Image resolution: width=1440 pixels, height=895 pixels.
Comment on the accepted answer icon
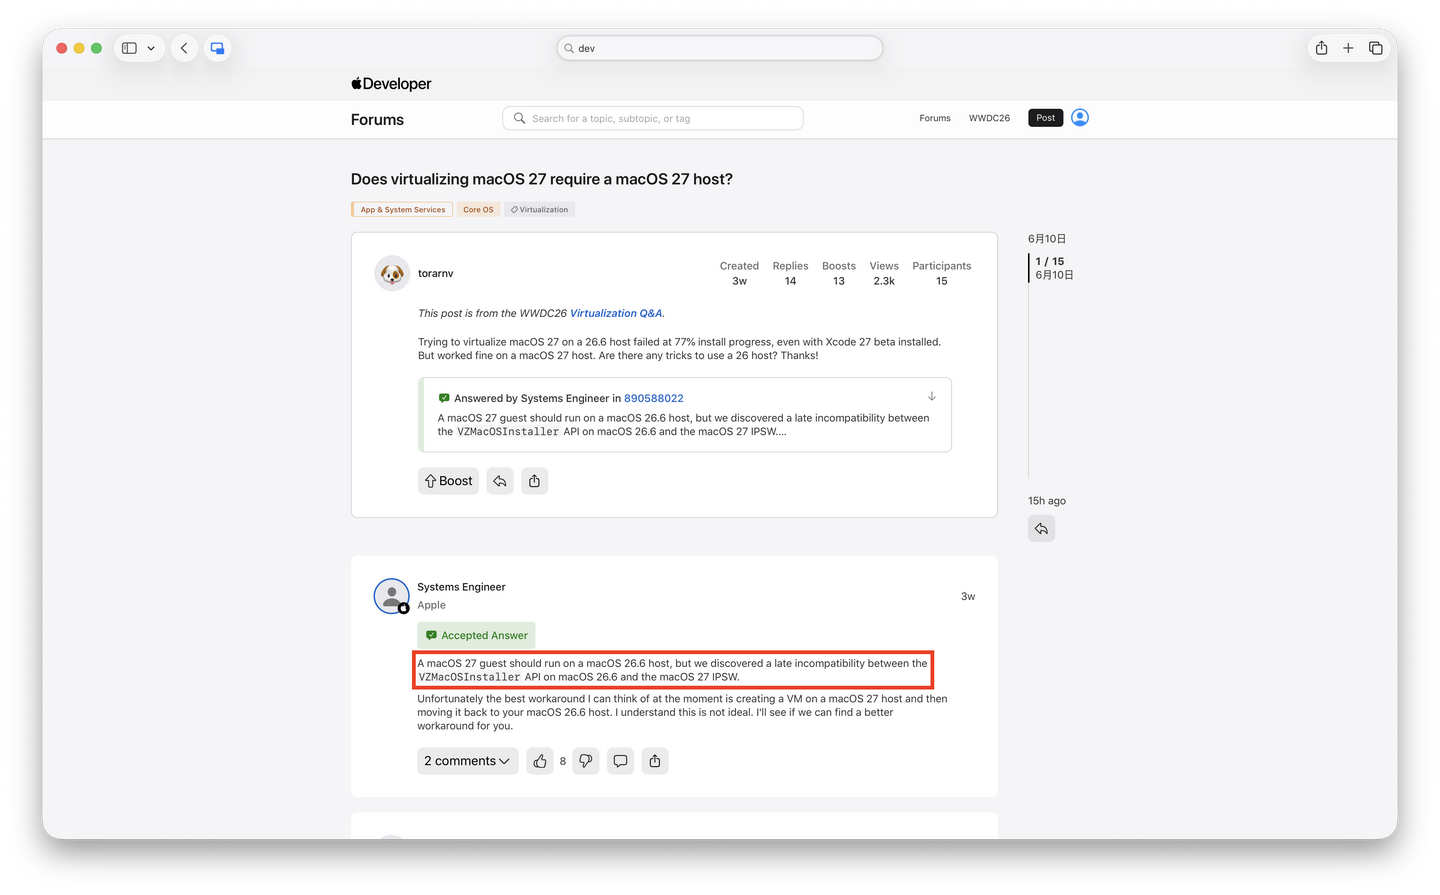[620, 761]
